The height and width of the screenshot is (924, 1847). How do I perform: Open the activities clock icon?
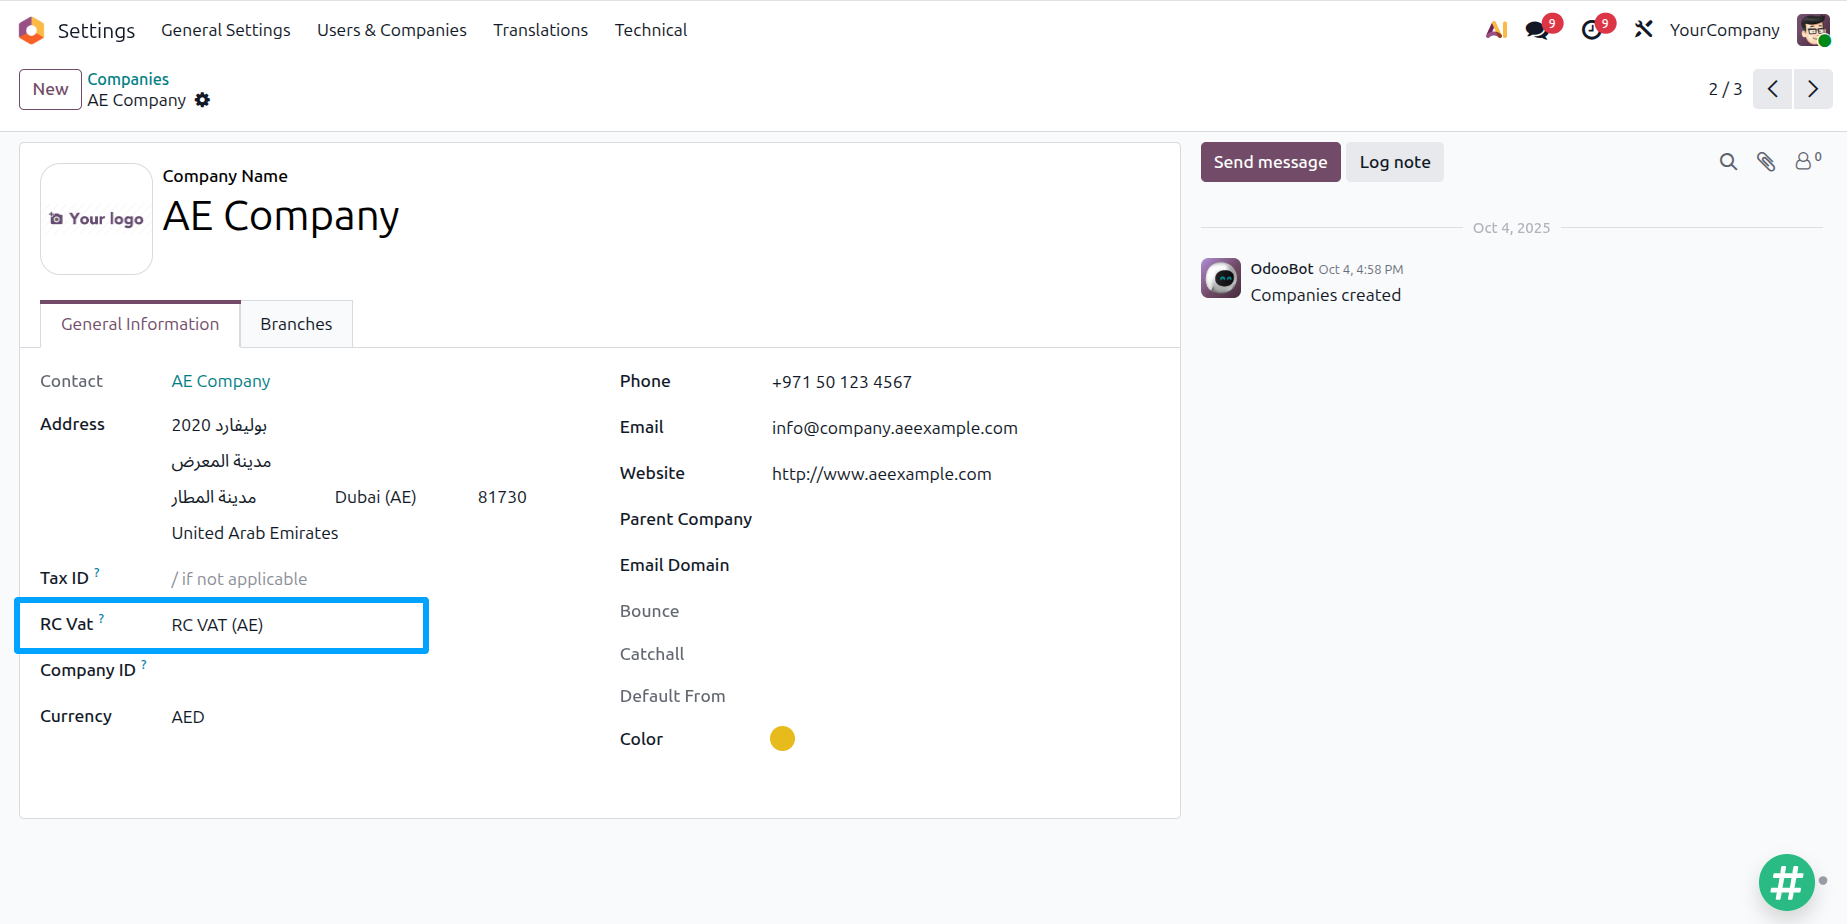pos(1591,30)
